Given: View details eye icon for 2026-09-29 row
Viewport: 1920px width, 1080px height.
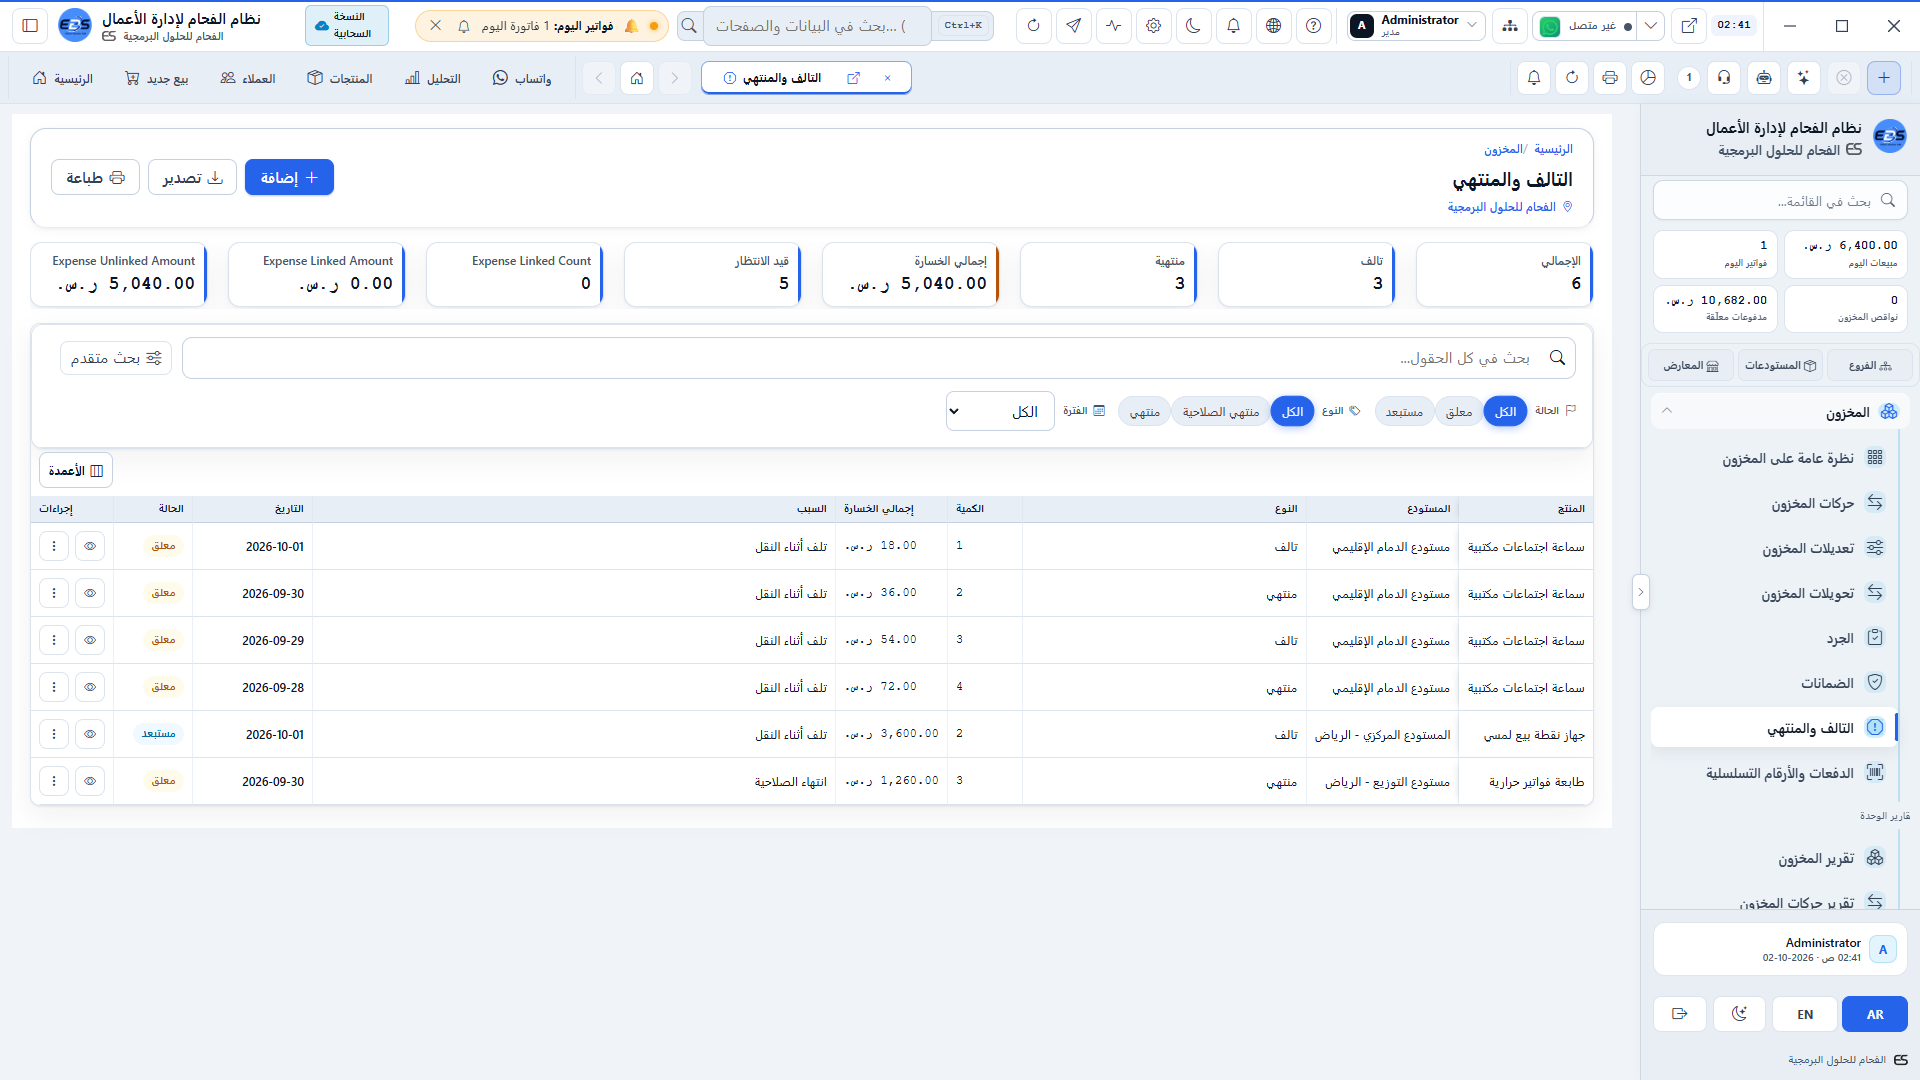Looking at the screenshot, I should click(90, 640).
